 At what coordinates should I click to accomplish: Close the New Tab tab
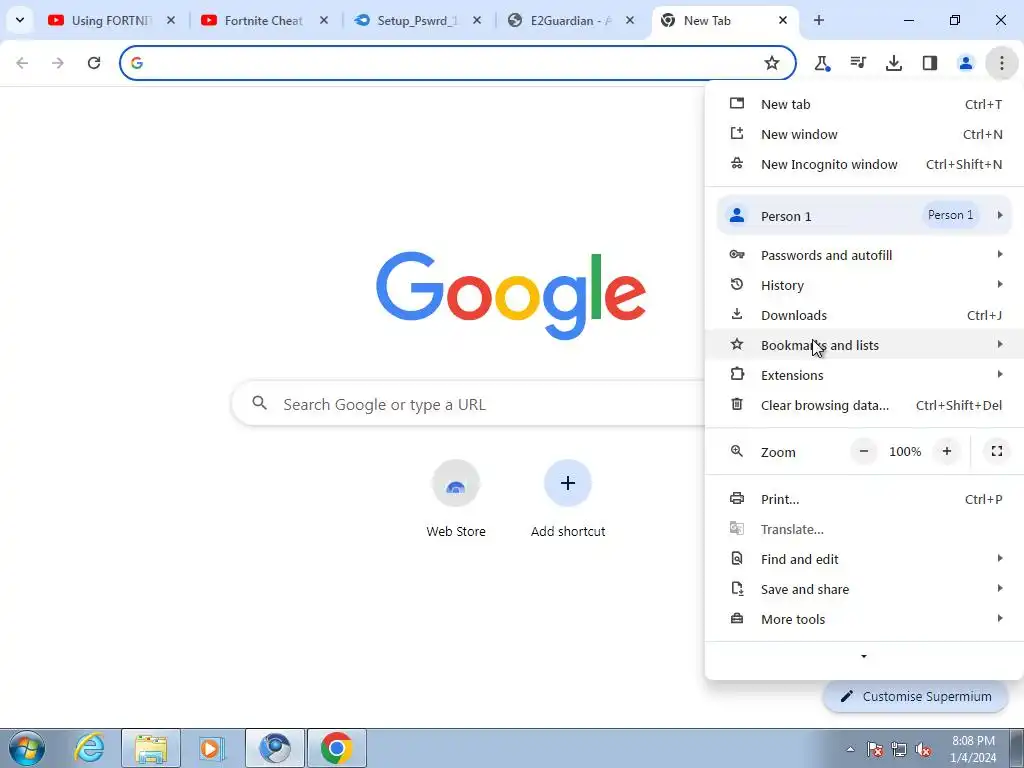[783, 20]
